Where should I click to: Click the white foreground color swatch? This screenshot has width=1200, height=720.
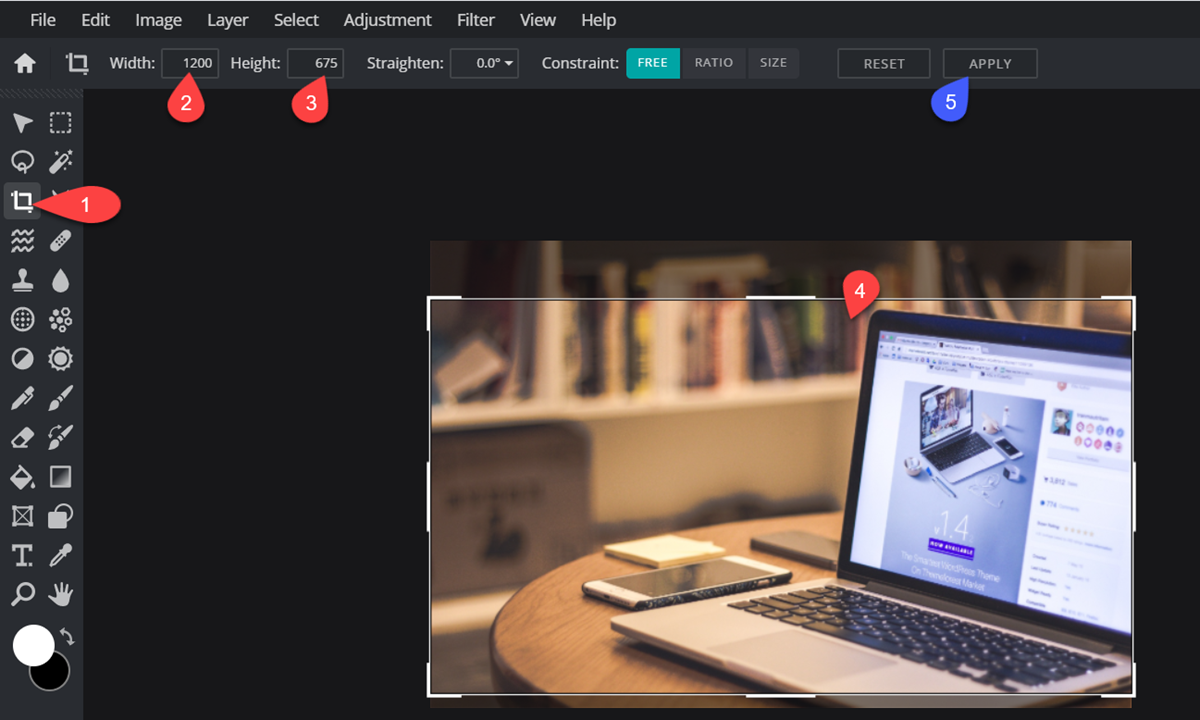pos(33,645)
